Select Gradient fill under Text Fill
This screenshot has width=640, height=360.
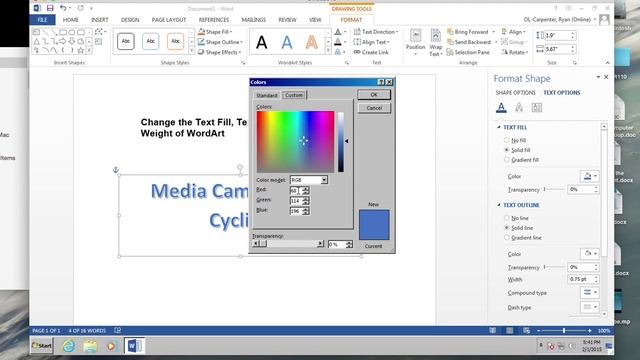(522, 160)
